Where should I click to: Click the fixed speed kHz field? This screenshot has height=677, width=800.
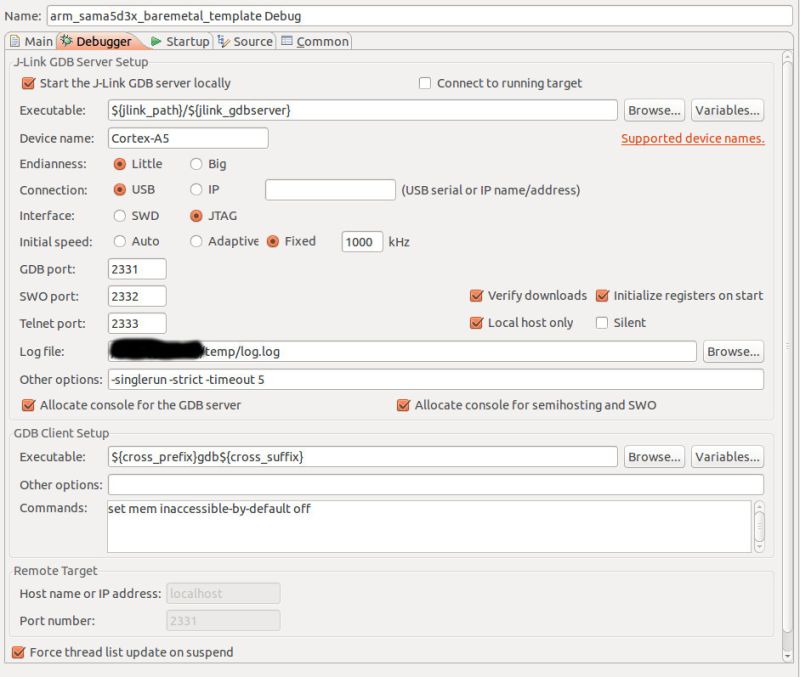click(362, 242)
